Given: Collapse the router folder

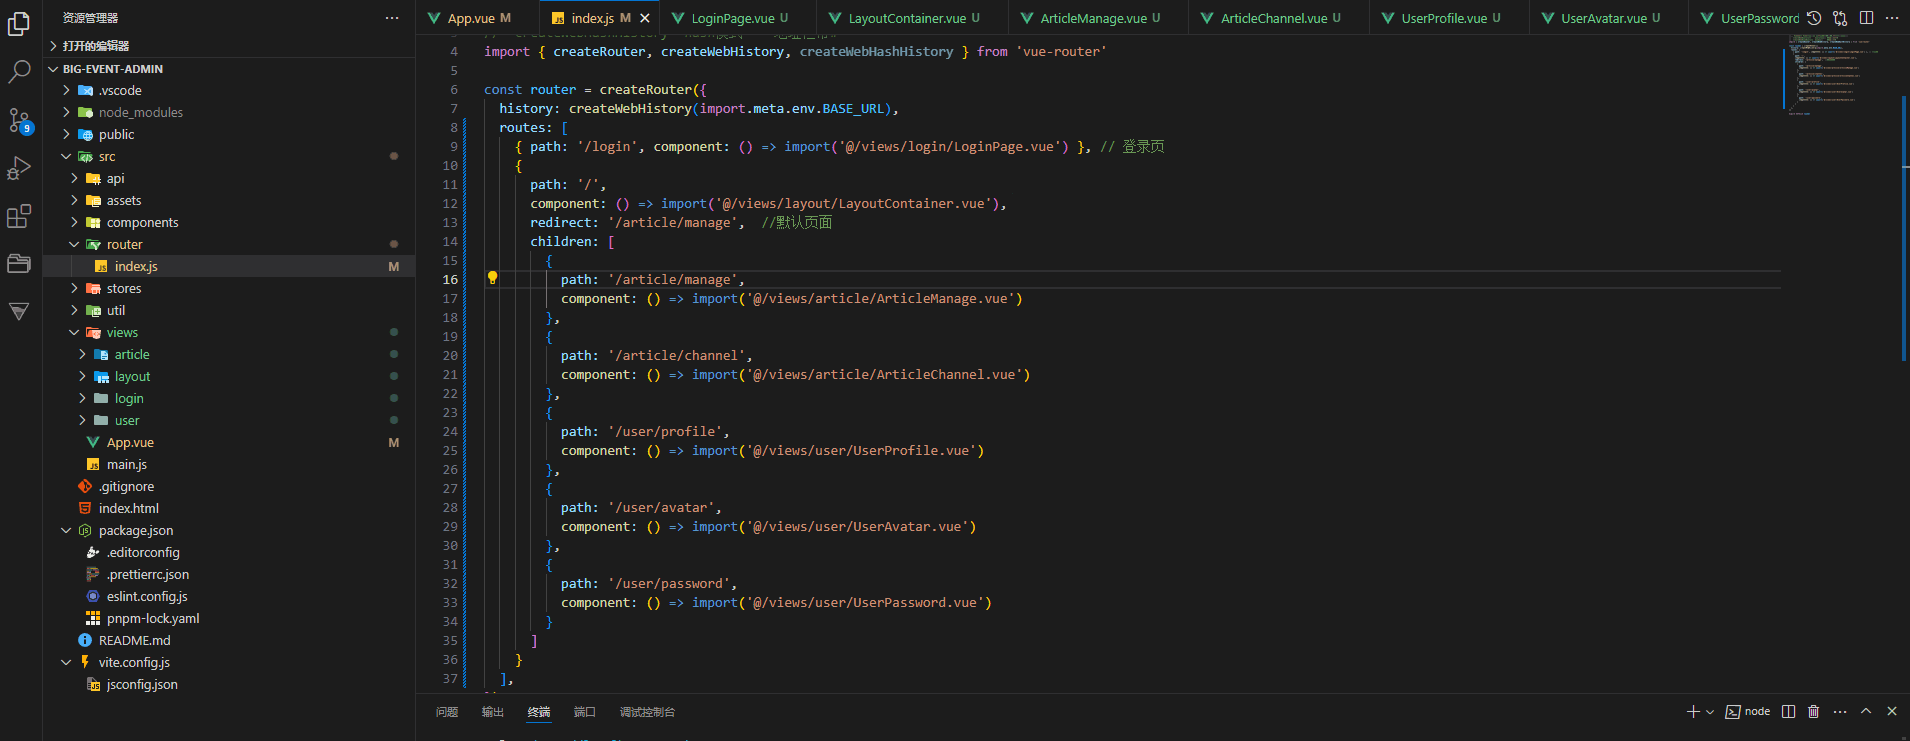Looking at the screenshot, I should [x=228, y=244].
